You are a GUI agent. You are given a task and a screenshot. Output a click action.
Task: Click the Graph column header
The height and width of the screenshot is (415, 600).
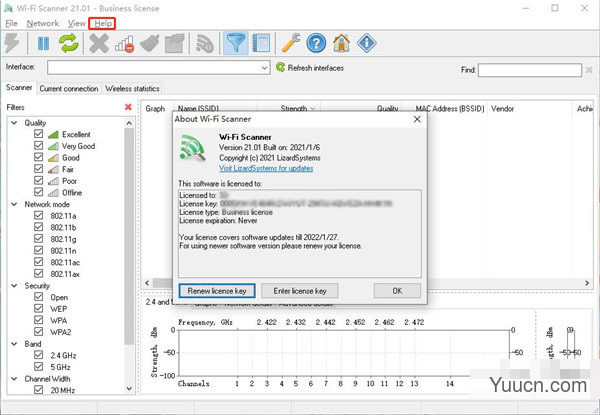click(x=155, y=109)
